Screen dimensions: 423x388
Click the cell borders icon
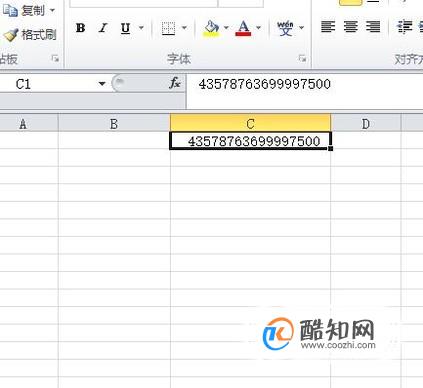coord(168,28)
